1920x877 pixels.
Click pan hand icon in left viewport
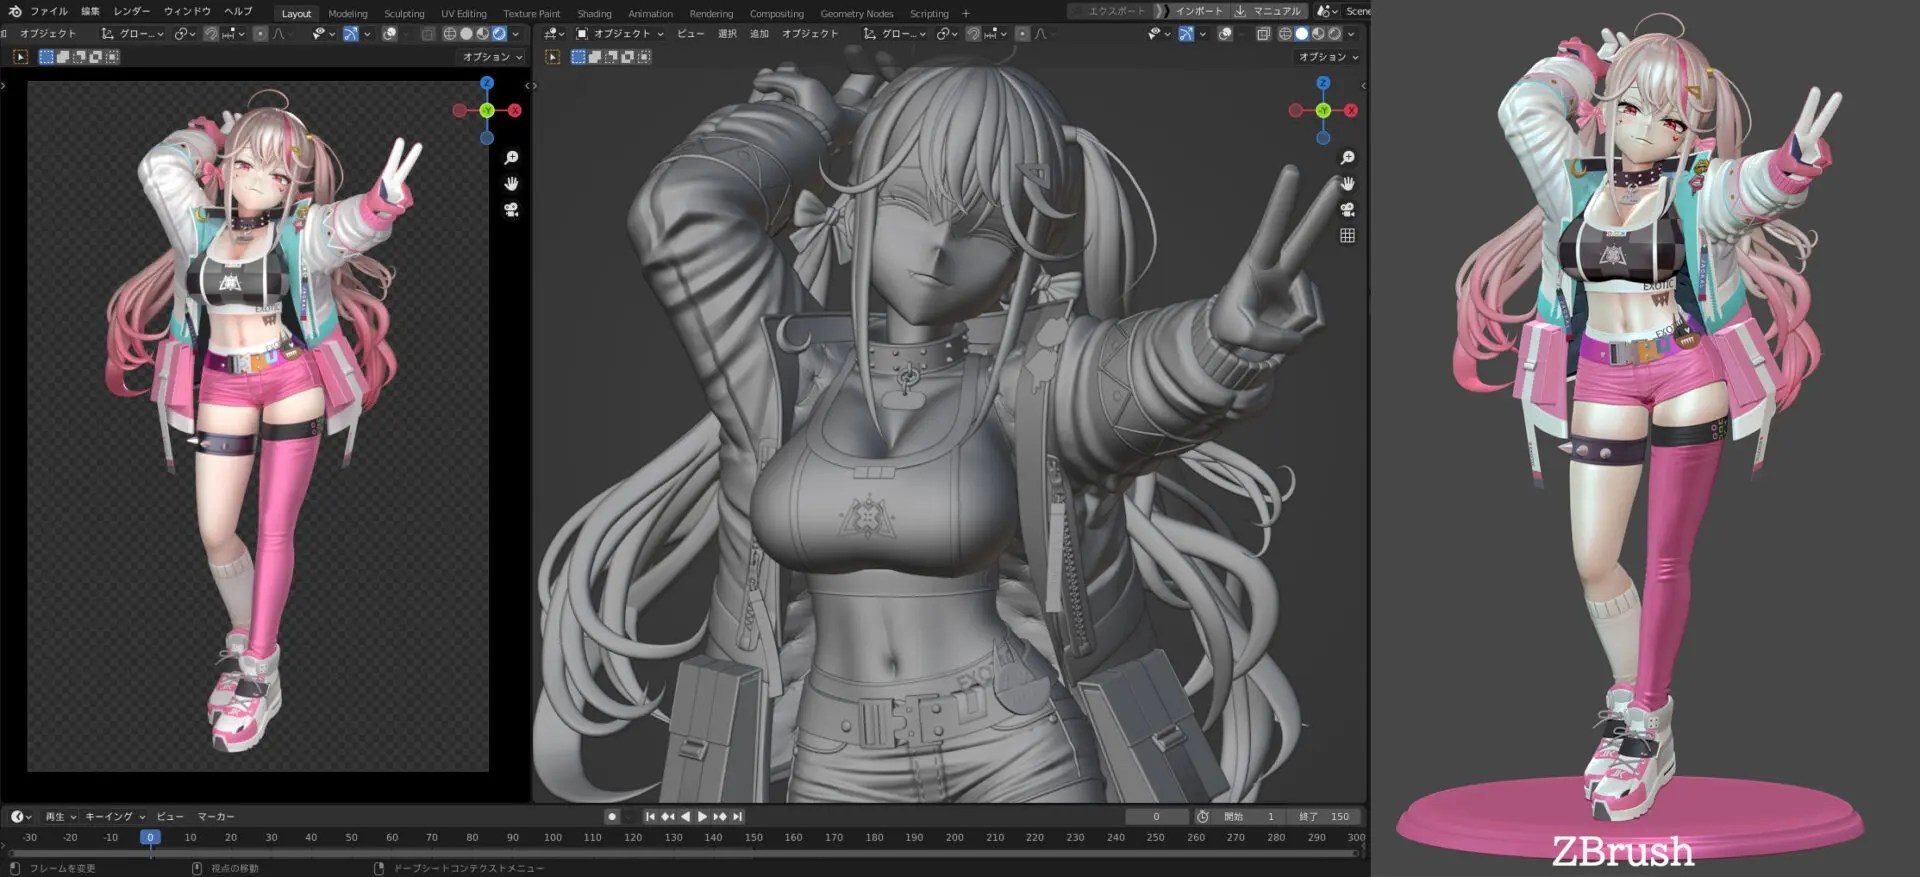[x=511, y=184]
